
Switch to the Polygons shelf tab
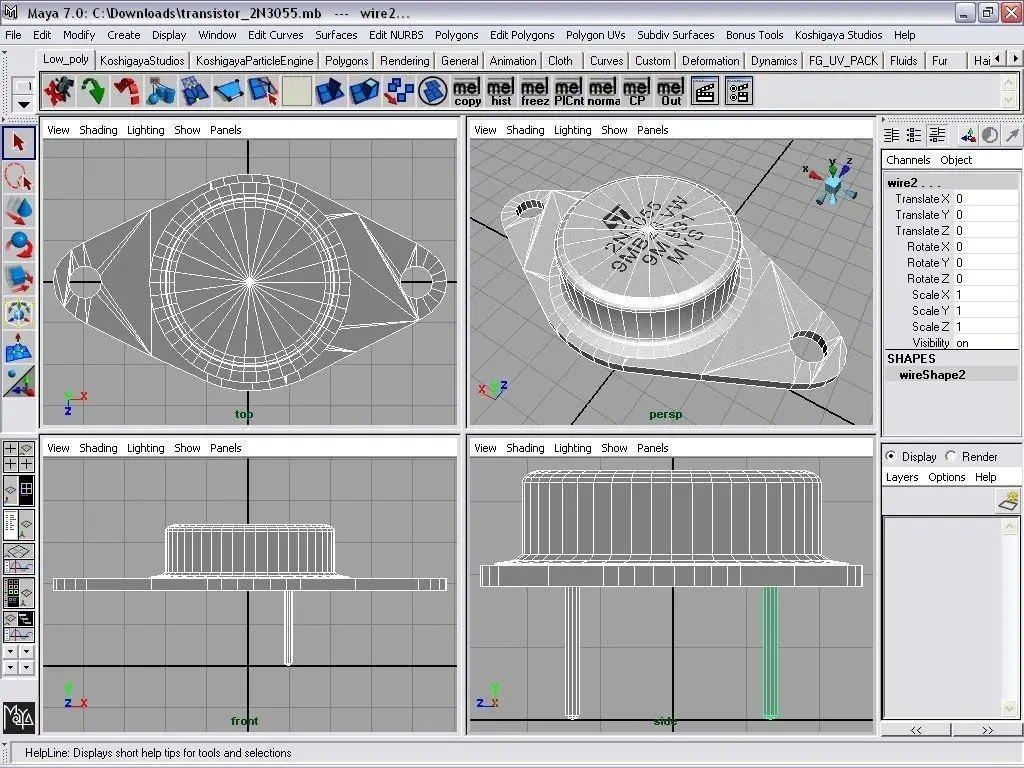click(346, 61)
